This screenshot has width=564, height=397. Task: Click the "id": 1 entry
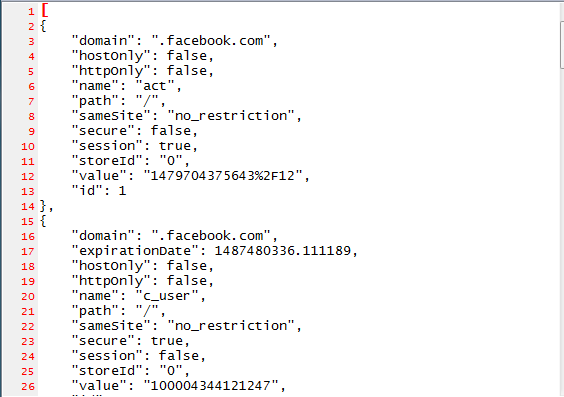[x=99, y=191]
